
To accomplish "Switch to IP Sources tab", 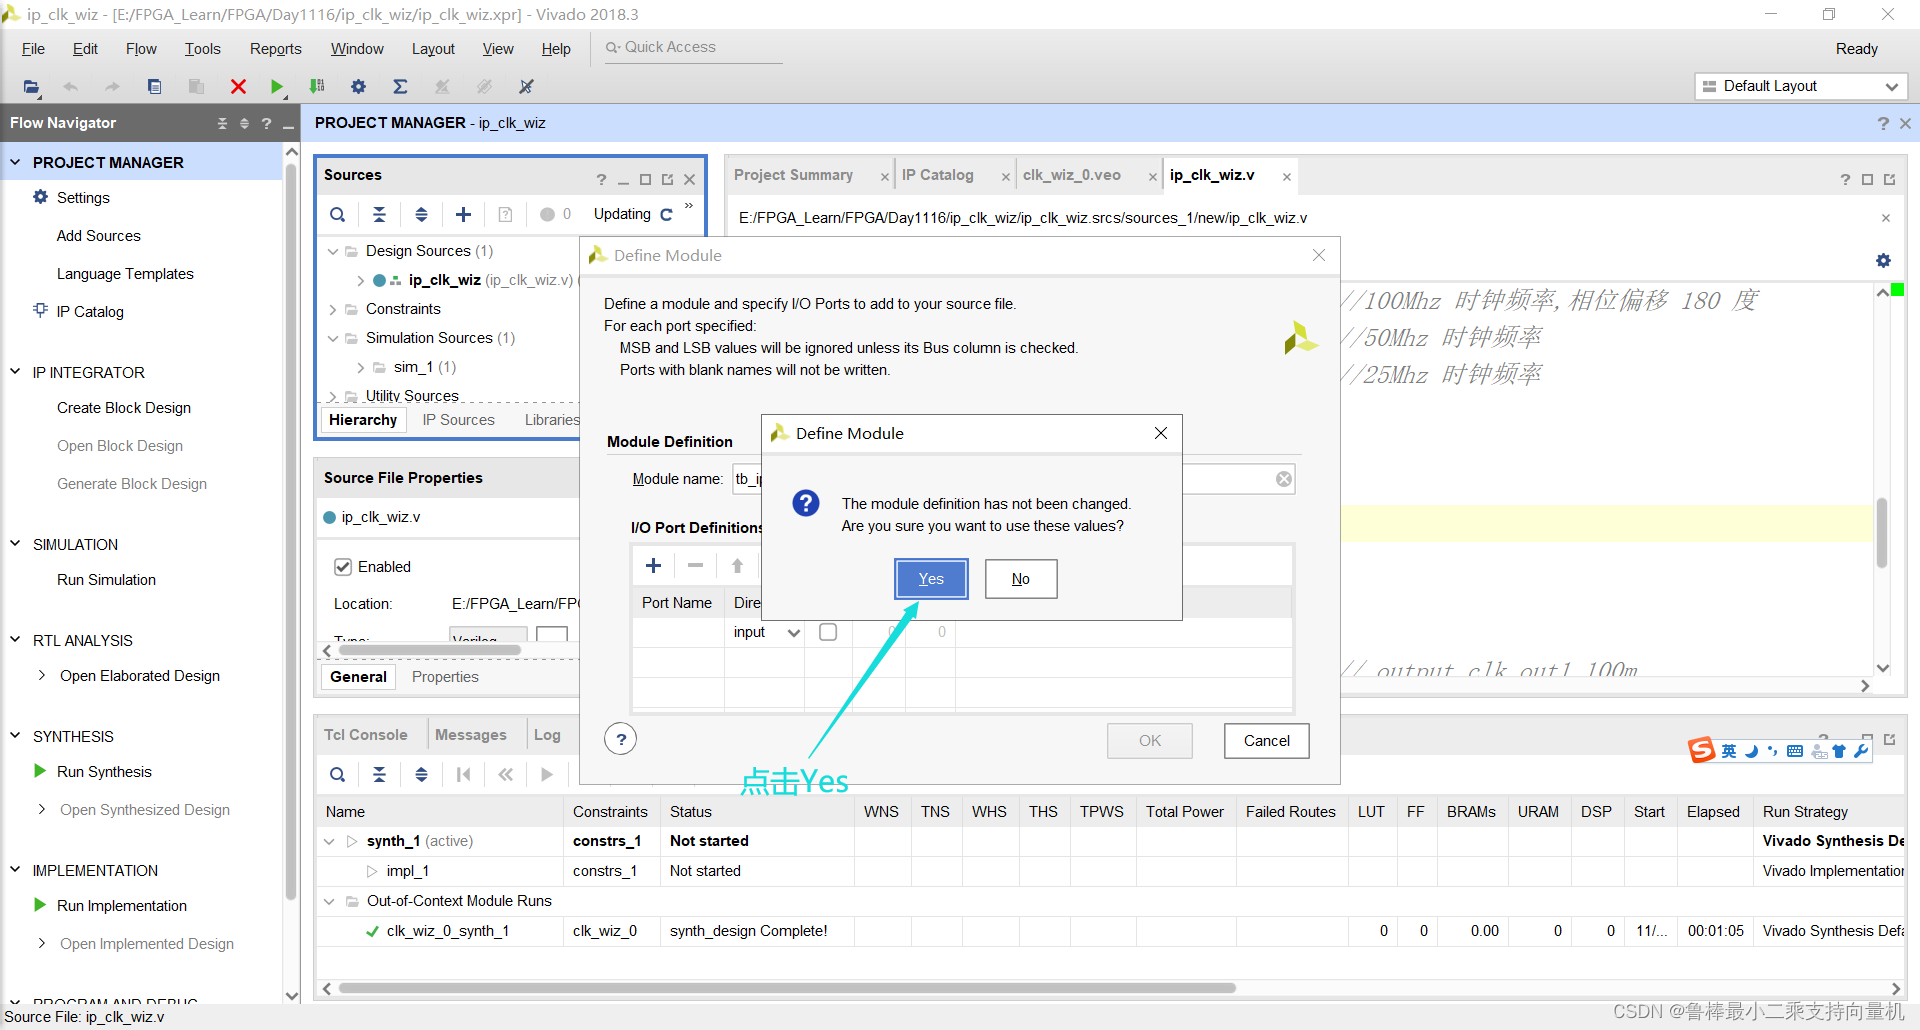I will click(458, 420).
